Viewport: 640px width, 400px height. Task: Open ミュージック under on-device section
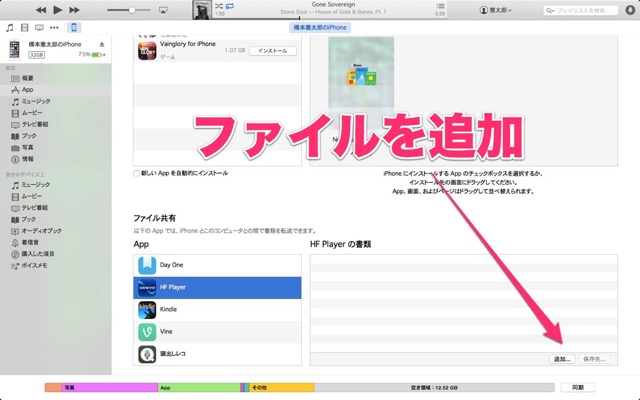click(x=56, y=185)
